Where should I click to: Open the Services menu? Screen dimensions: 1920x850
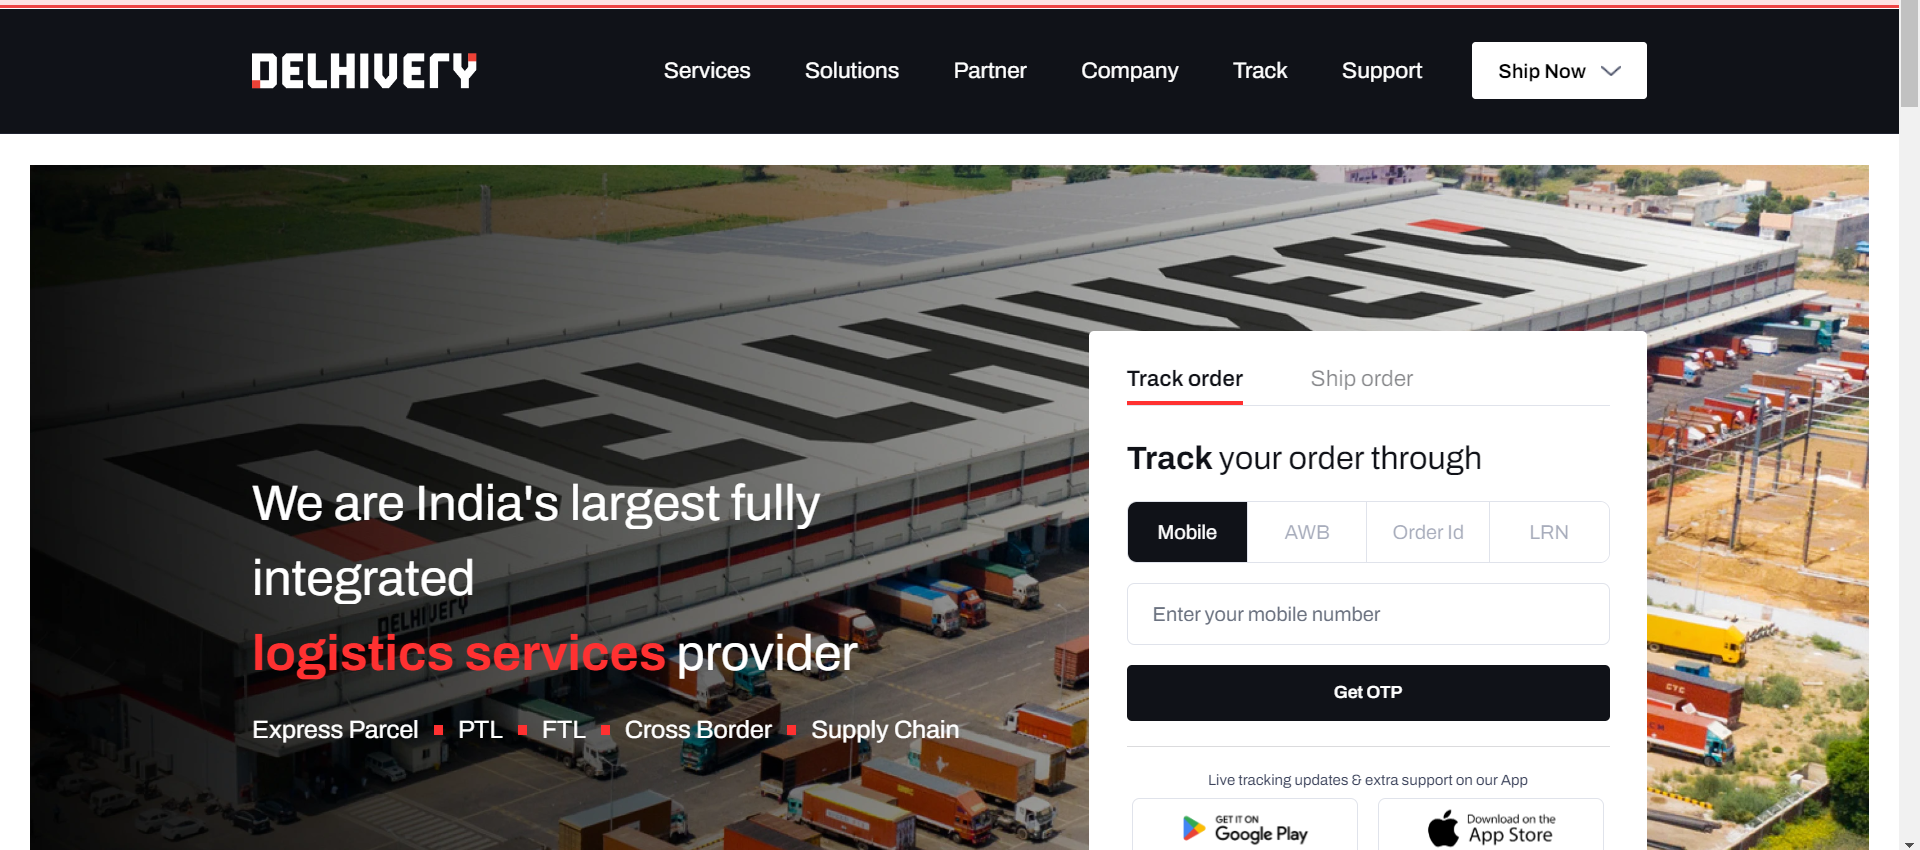[x=707, y=71]
